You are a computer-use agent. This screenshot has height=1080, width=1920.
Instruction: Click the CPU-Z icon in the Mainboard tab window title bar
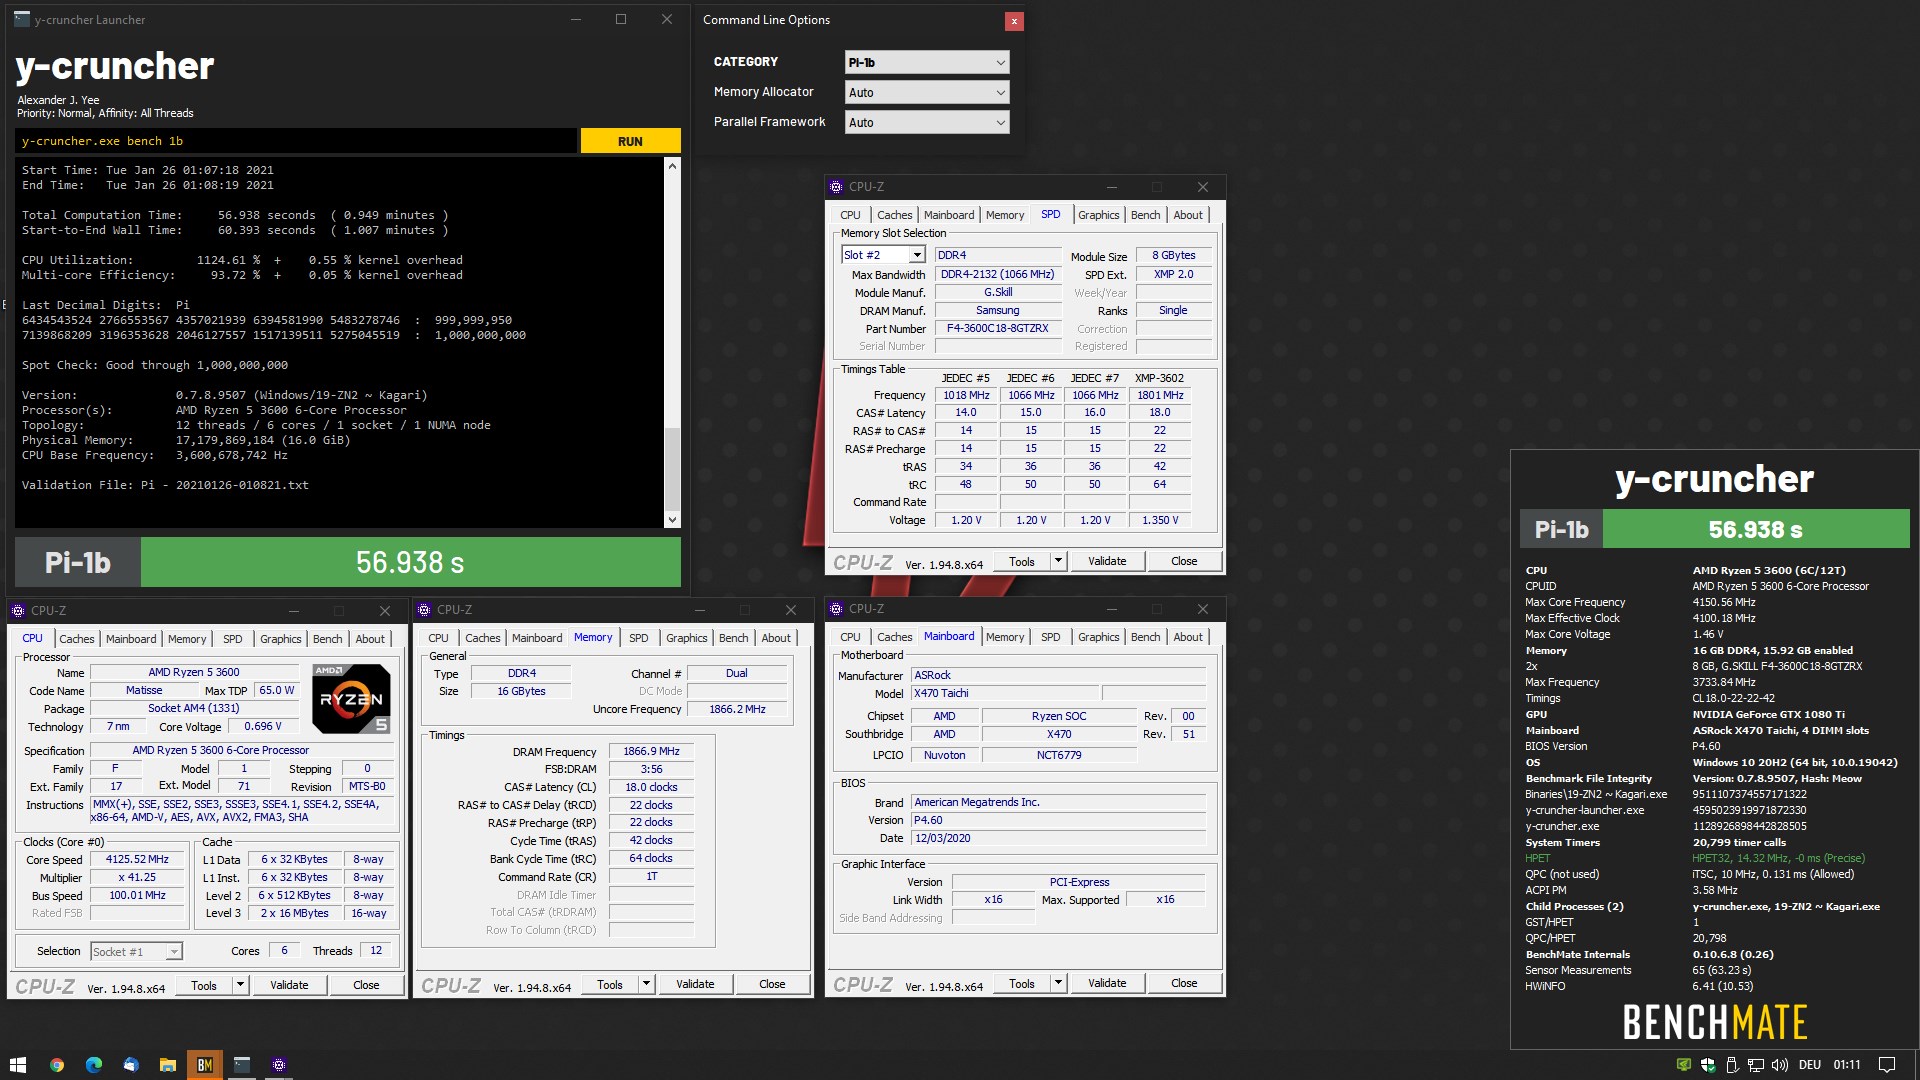pos(836,609)
